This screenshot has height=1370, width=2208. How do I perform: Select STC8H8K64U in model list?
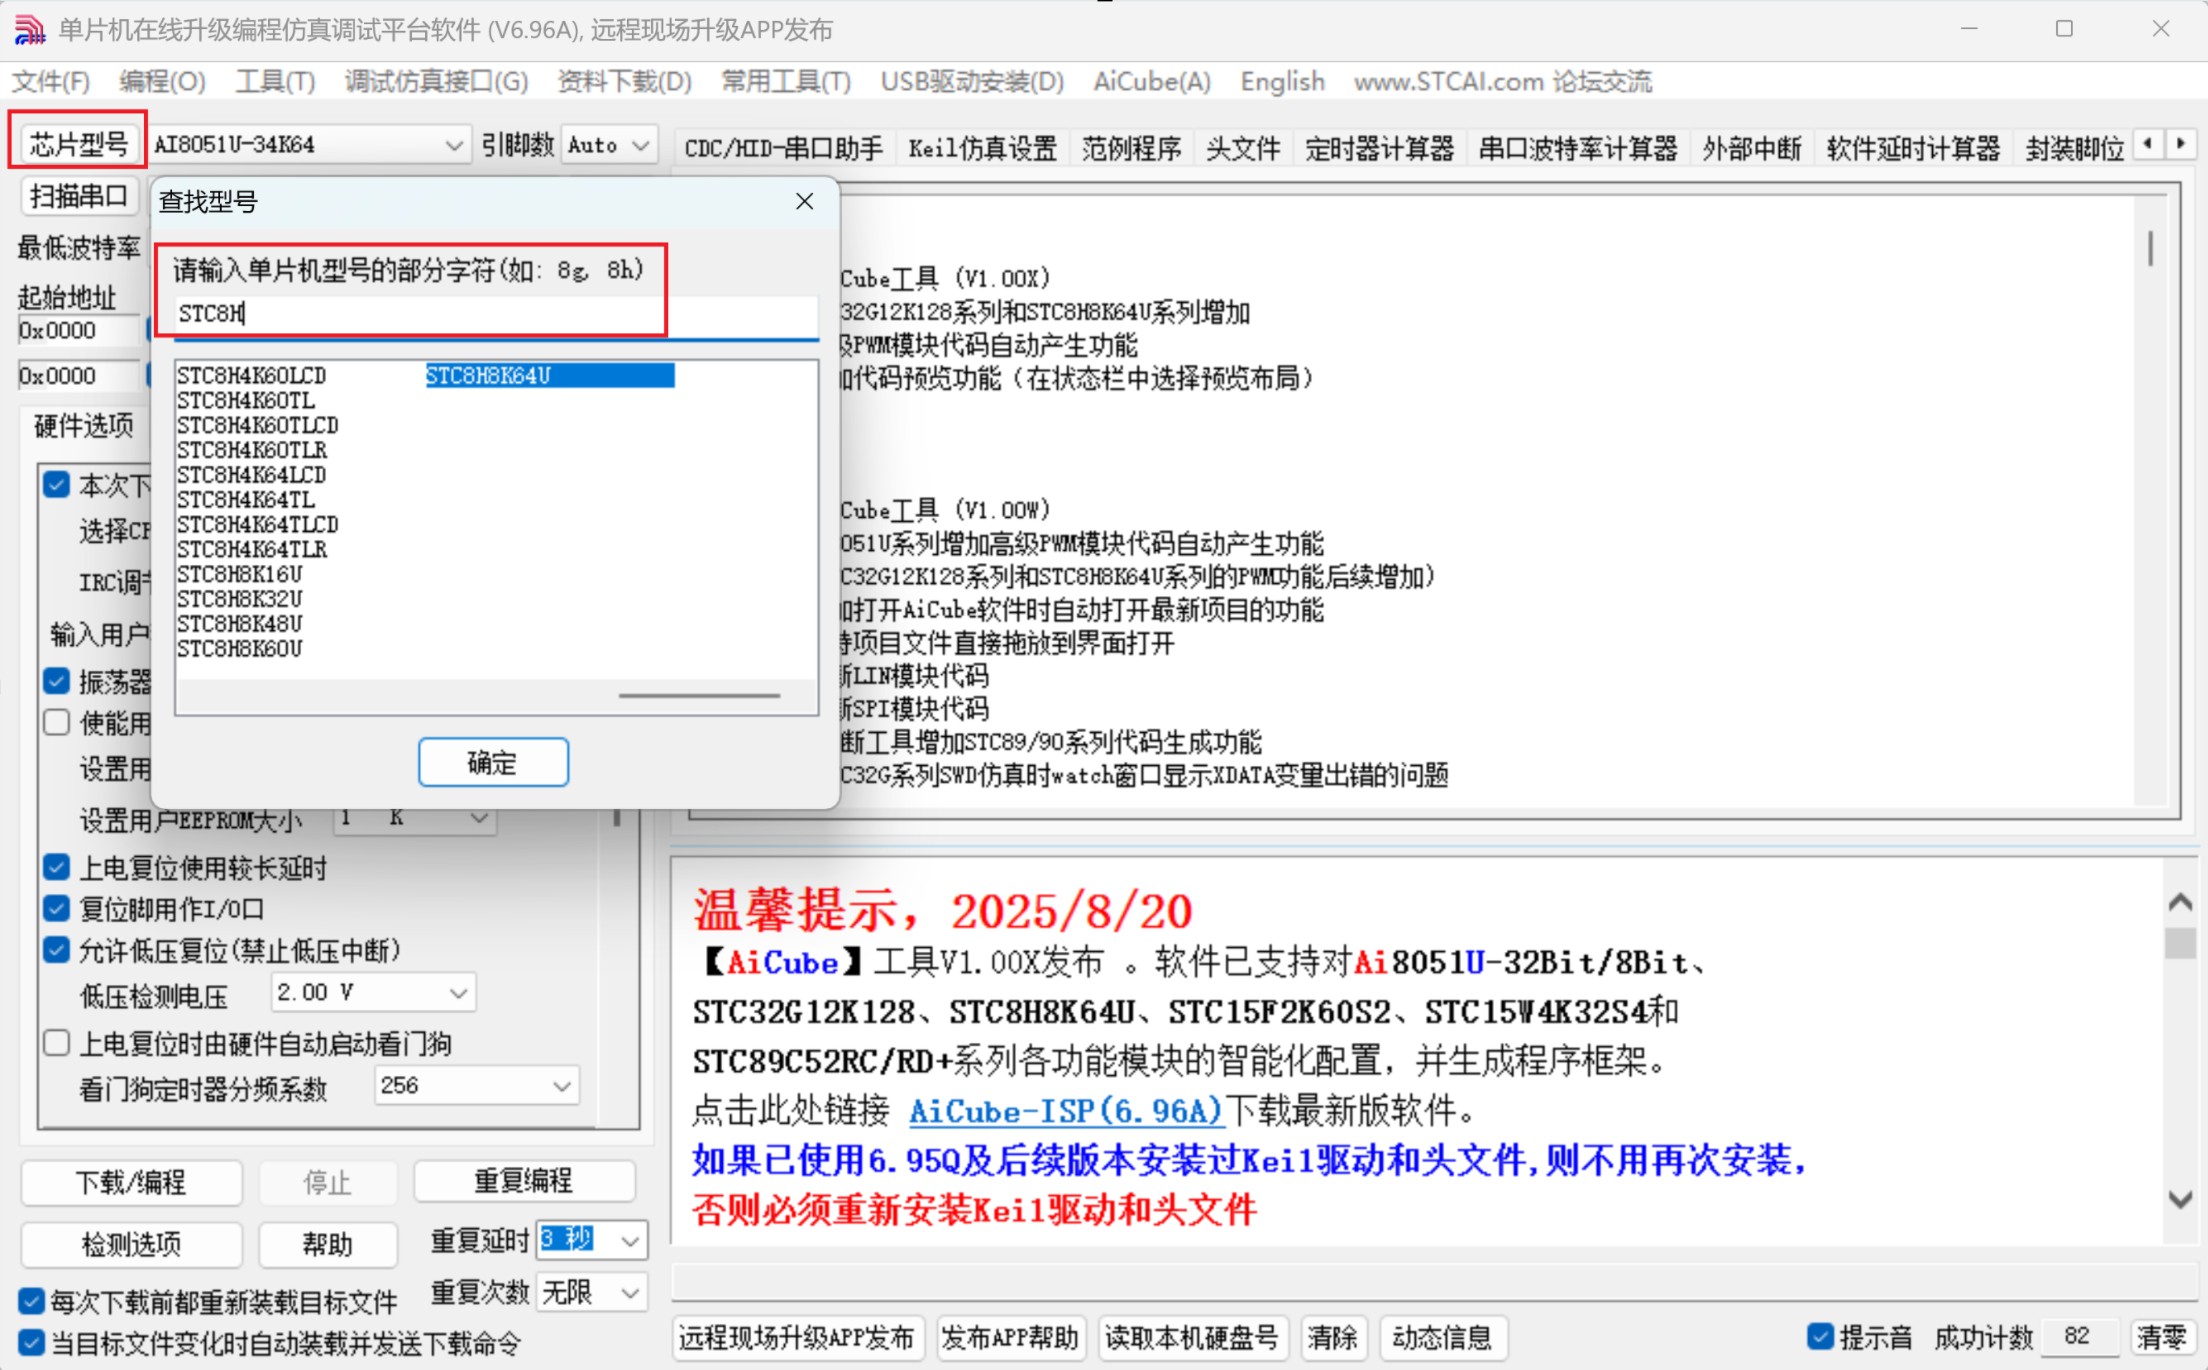(549, 375)
